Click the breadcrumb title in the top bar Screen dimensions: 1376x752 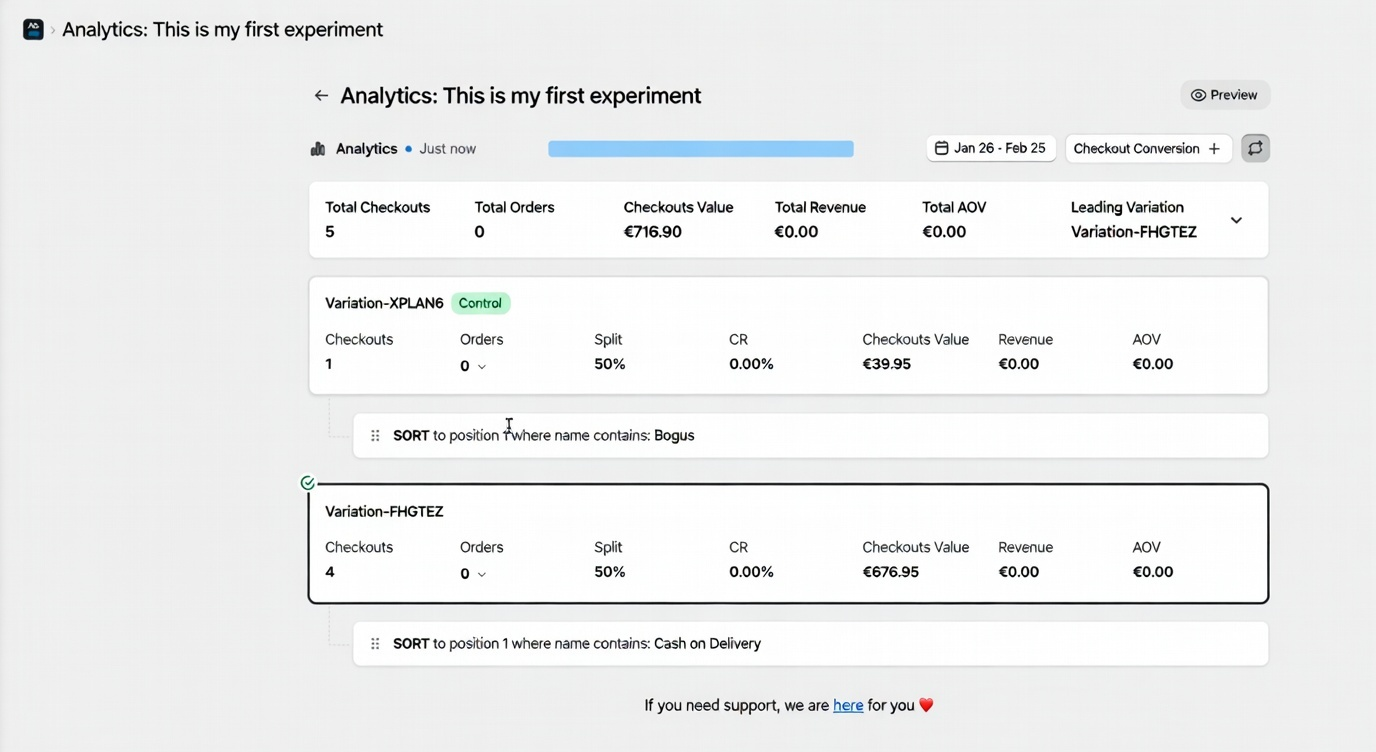click(x=222, y=30)
